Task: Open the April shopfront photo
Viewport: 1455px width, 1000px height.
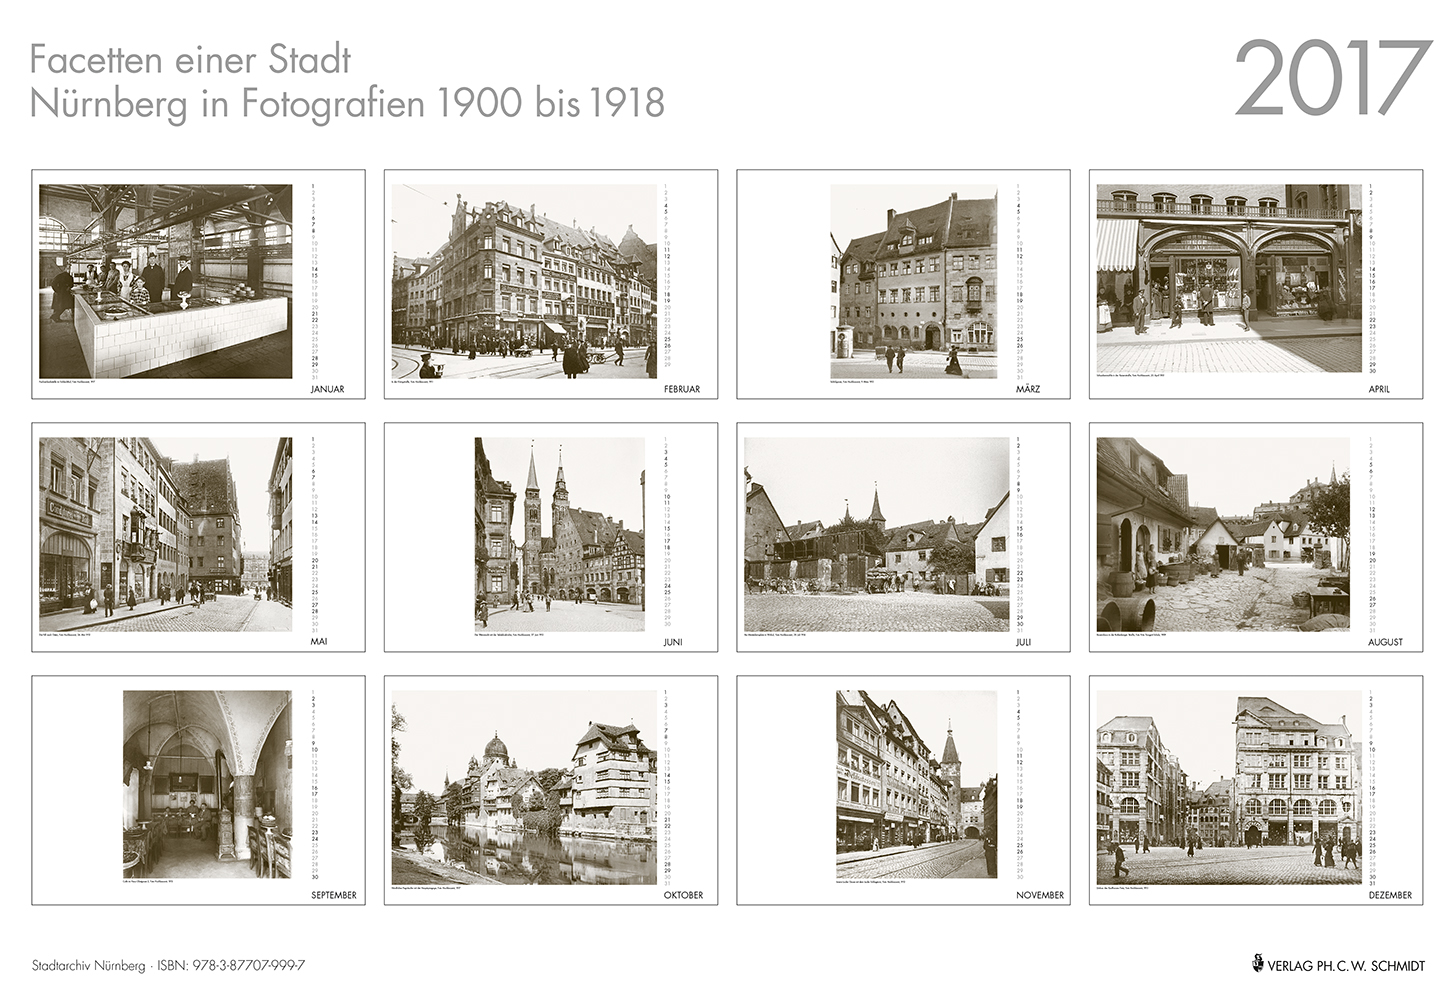Action: coord(1229,278)
